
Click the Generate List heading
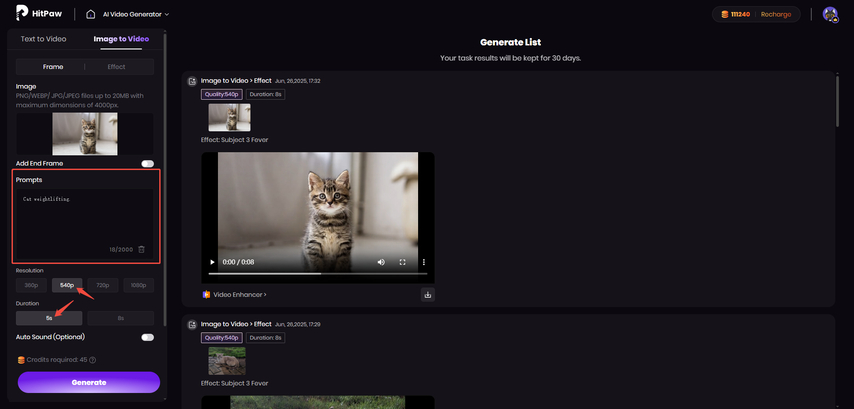510,42
